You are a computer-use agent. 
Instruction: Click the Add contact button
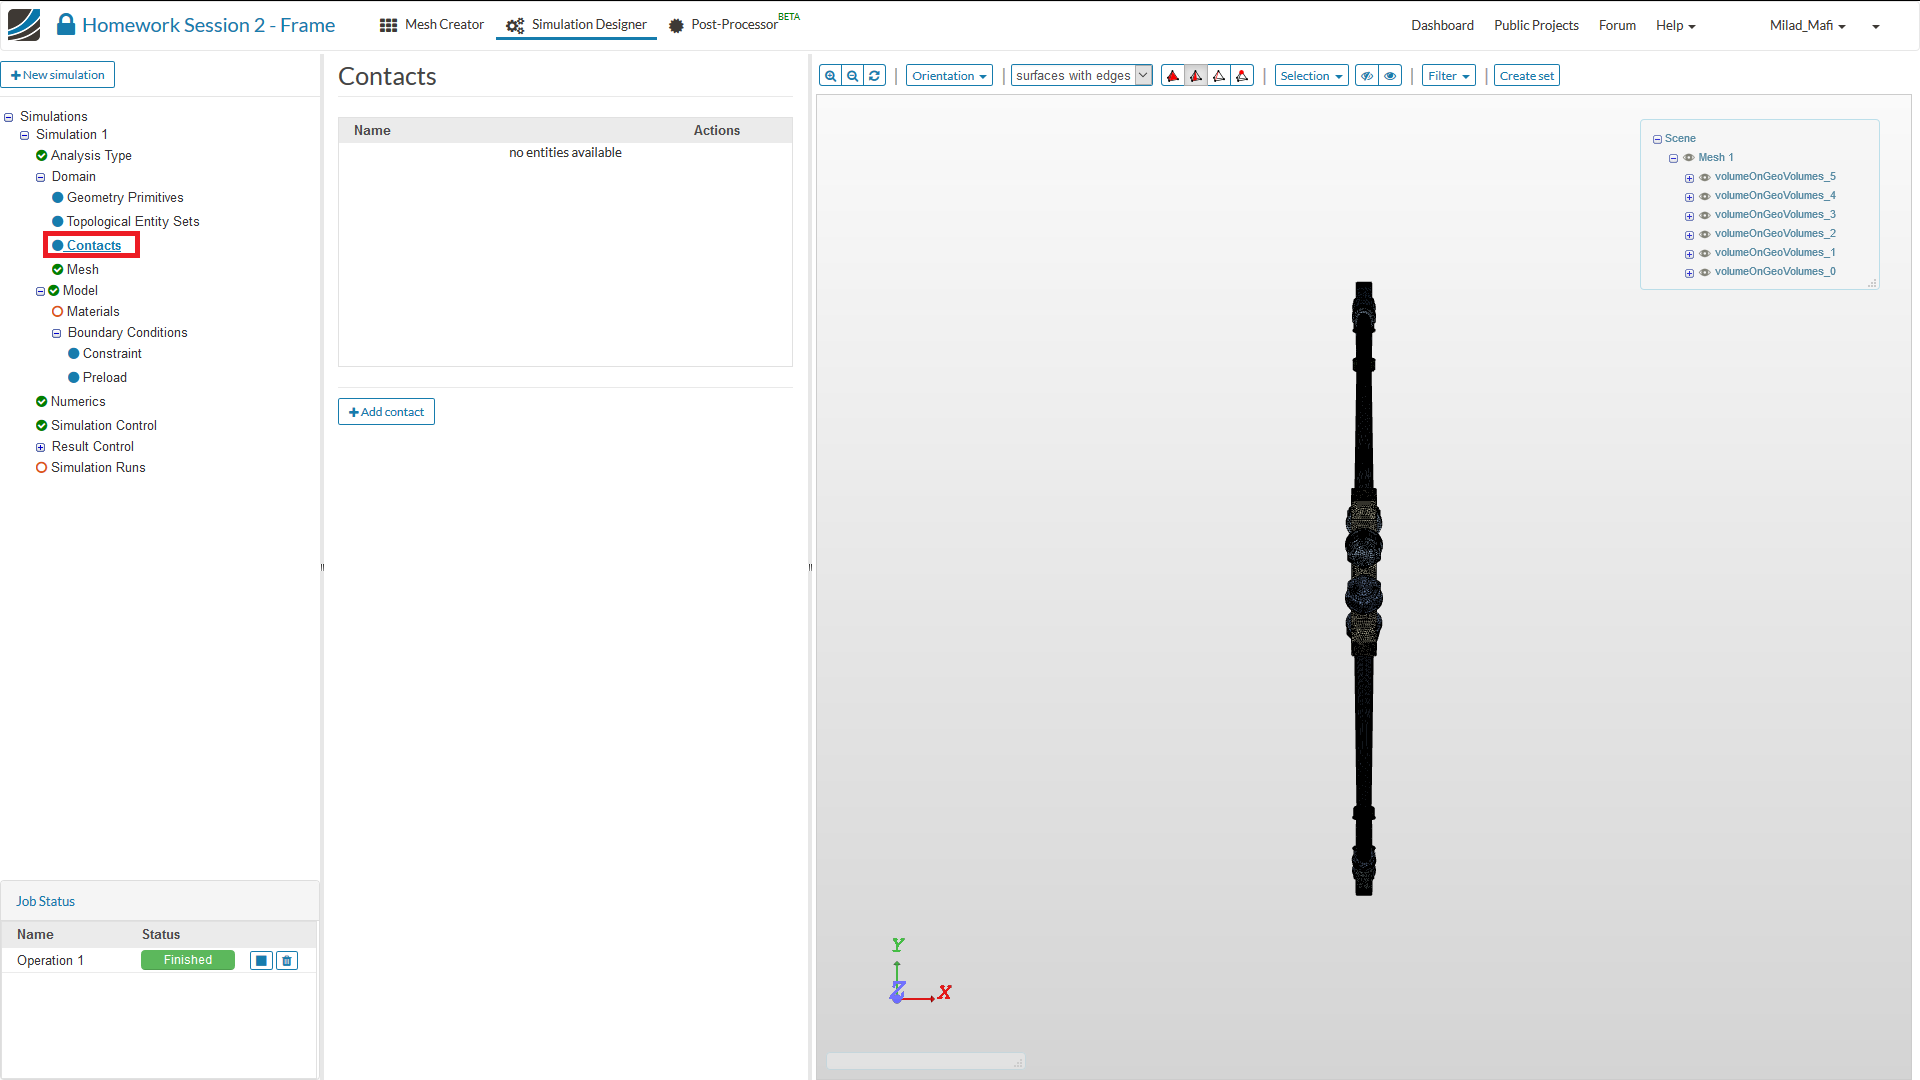click(x=386, y=412)
